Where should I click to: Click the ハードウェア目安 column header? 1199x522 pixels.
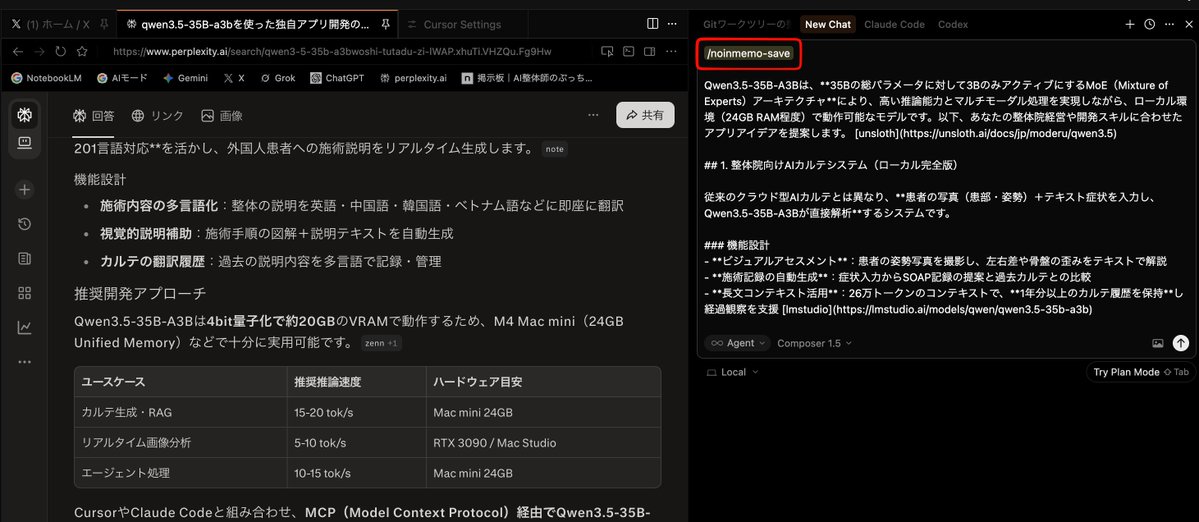tap(542, 382)
